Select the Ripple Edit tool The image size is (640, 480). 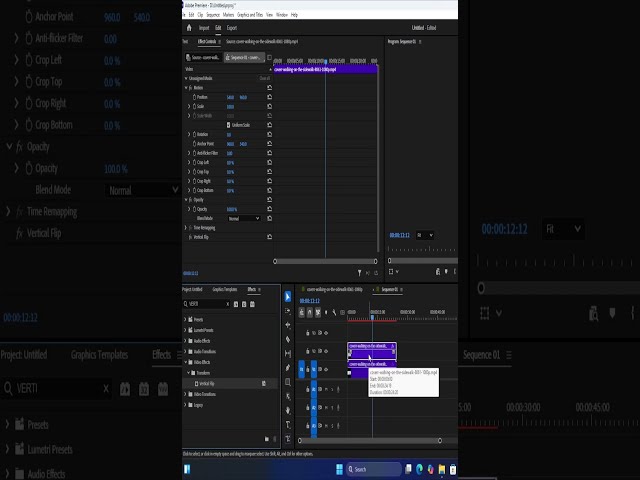click(287, 325)
